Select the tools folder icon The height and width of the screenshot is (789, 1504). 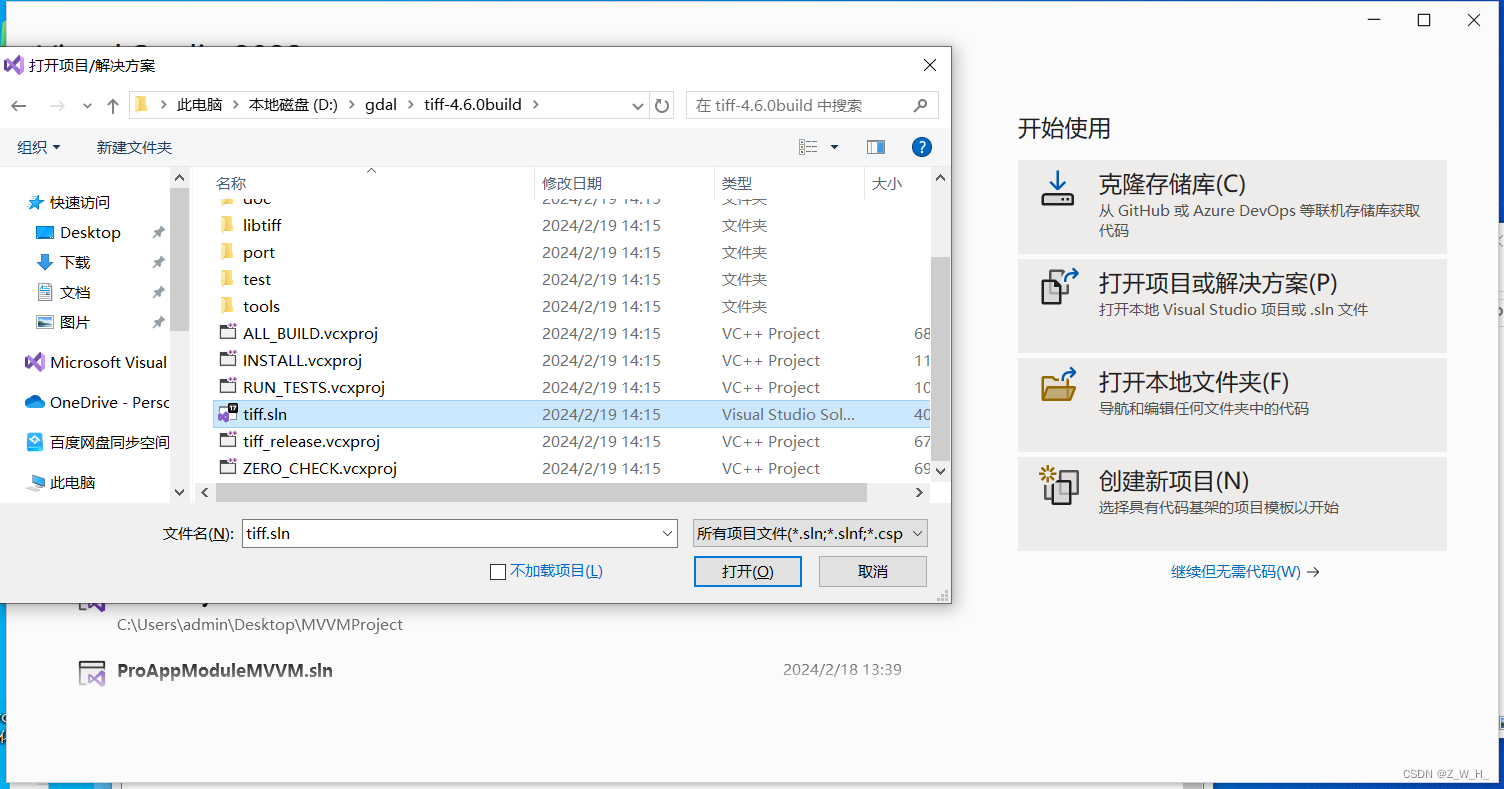[x=226, y=306]
